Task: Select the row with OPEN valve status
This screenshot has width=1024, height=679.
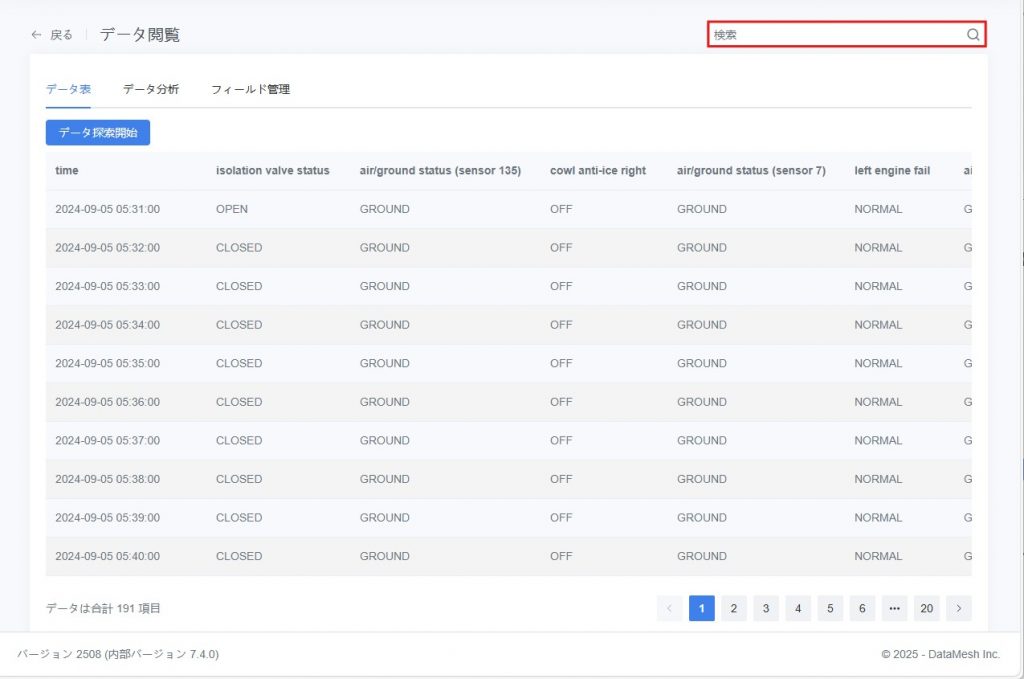Action: click(232, 209)
